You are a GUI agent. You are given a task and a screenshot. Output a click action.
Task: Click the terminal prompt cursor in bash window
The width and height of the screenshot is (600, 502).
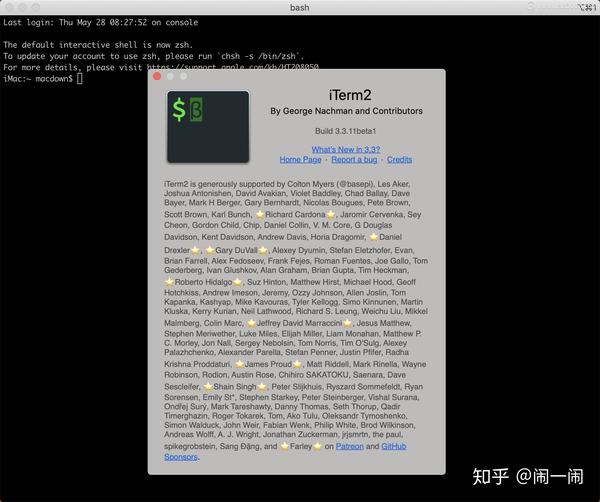coord(80,78)
